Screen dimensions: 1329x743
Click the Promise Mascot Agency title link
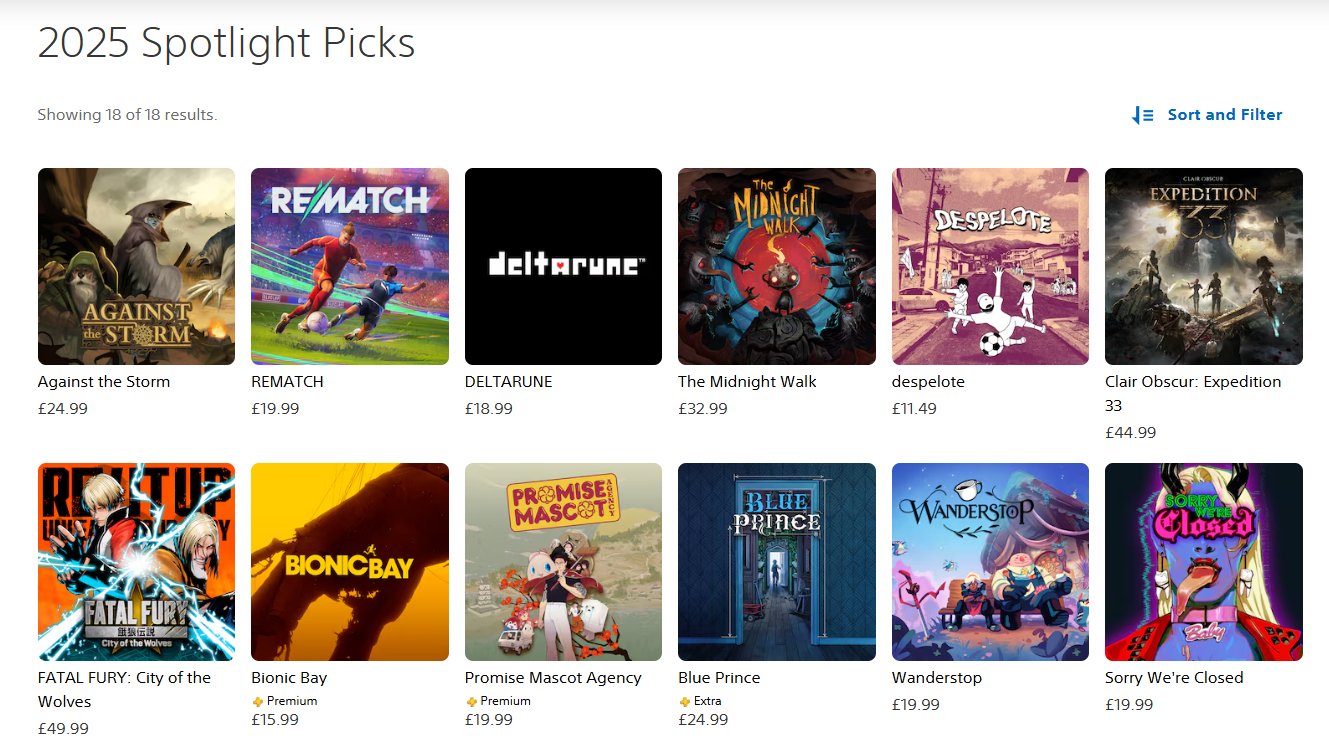(553, 678)
